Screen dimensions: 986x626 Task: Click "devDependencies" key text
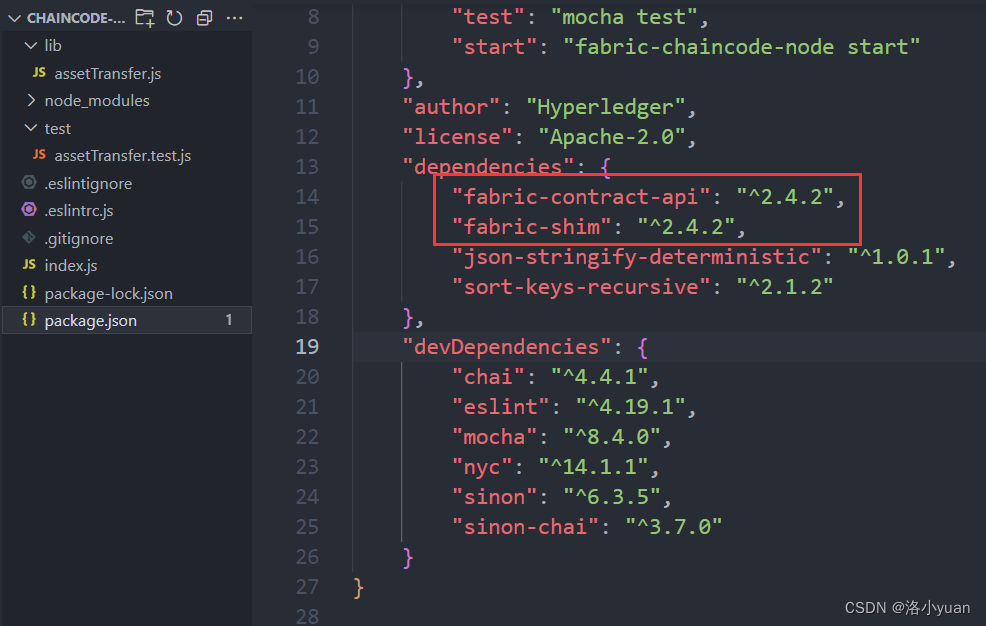(507, 347)
